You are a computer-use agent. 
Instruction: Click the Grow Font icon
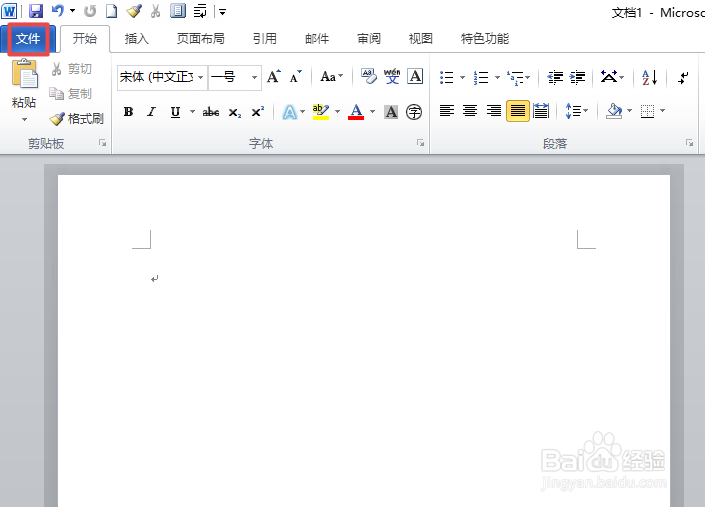pos(273,77)
